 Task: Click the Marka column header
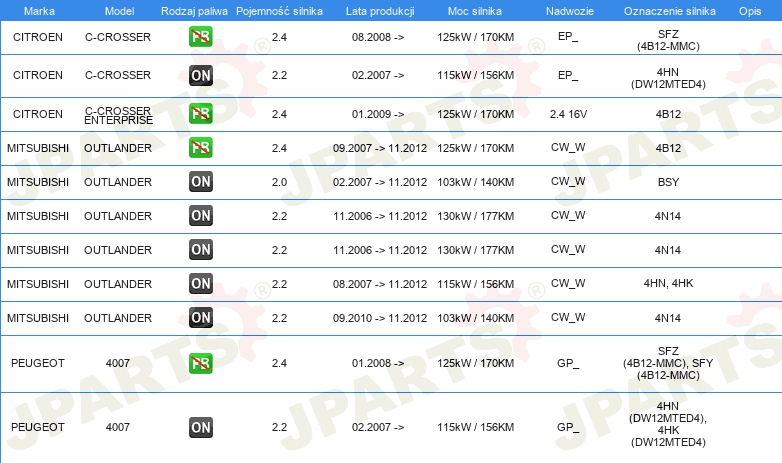(x=39, y=11)
